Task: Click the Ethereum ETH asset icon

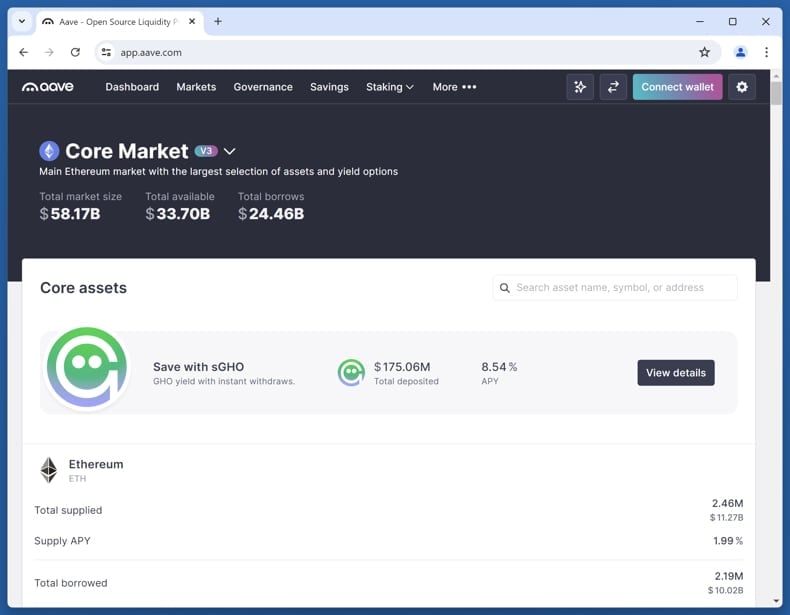Action: tap(49, 470)
